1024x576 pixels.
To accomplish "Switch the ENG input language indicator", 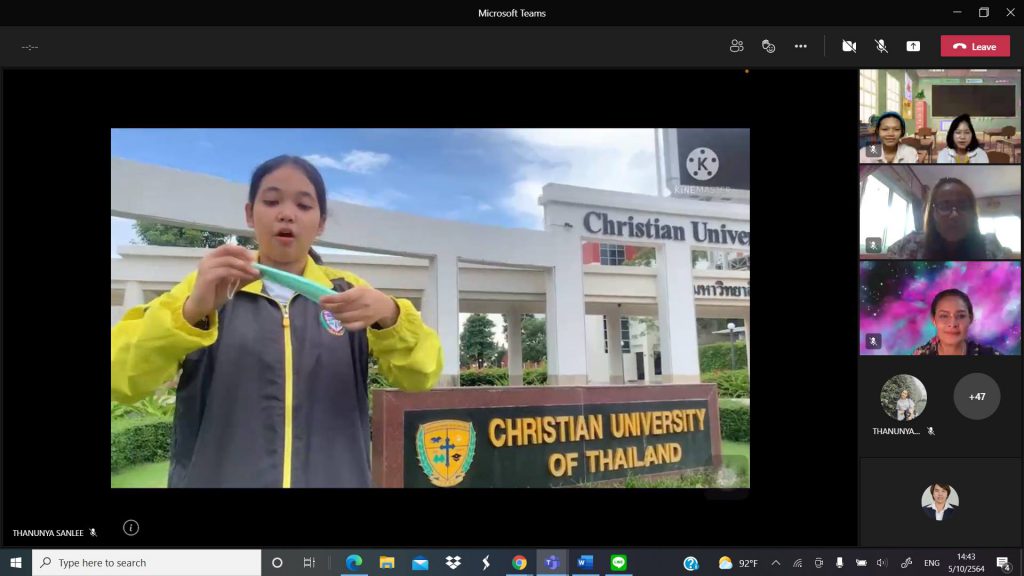I will (x=932, y=562).
